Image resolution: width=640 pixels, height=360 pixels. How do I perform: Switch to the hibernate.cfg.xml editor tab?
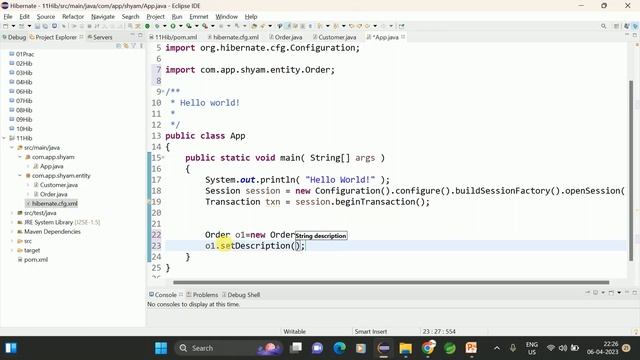click(233, 37)
